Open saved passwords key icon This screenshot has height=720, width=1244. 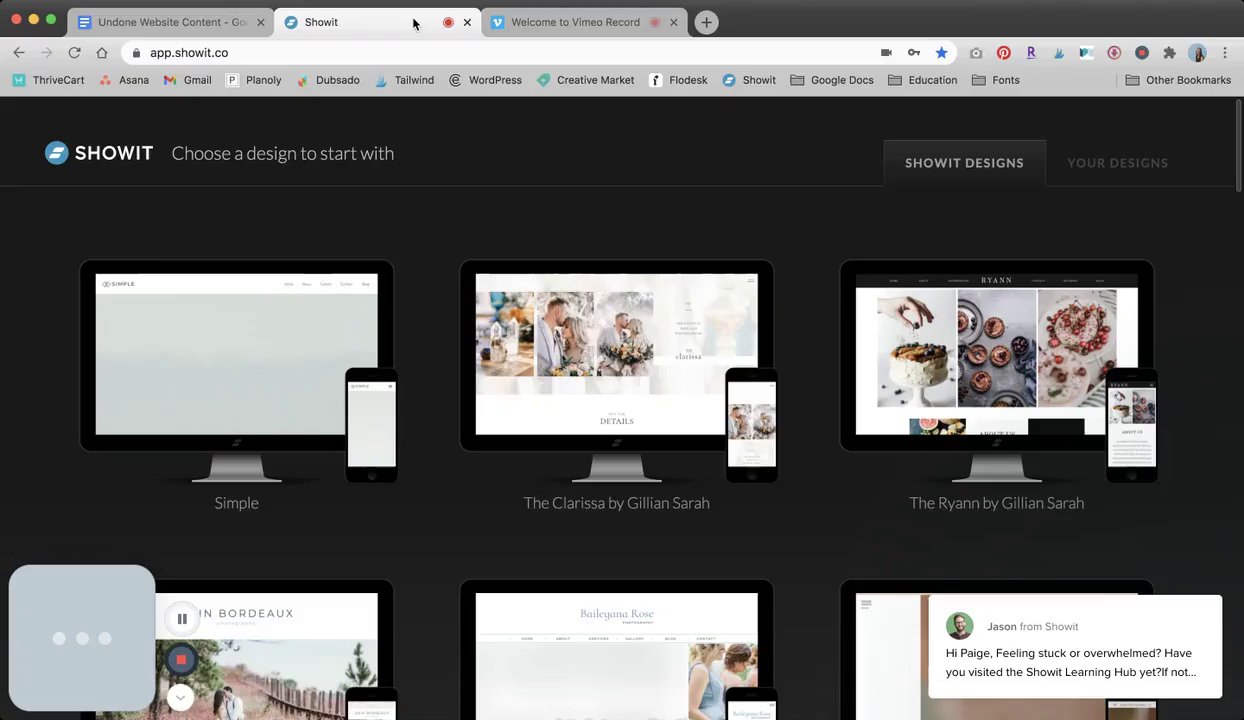tap(913, 53)
